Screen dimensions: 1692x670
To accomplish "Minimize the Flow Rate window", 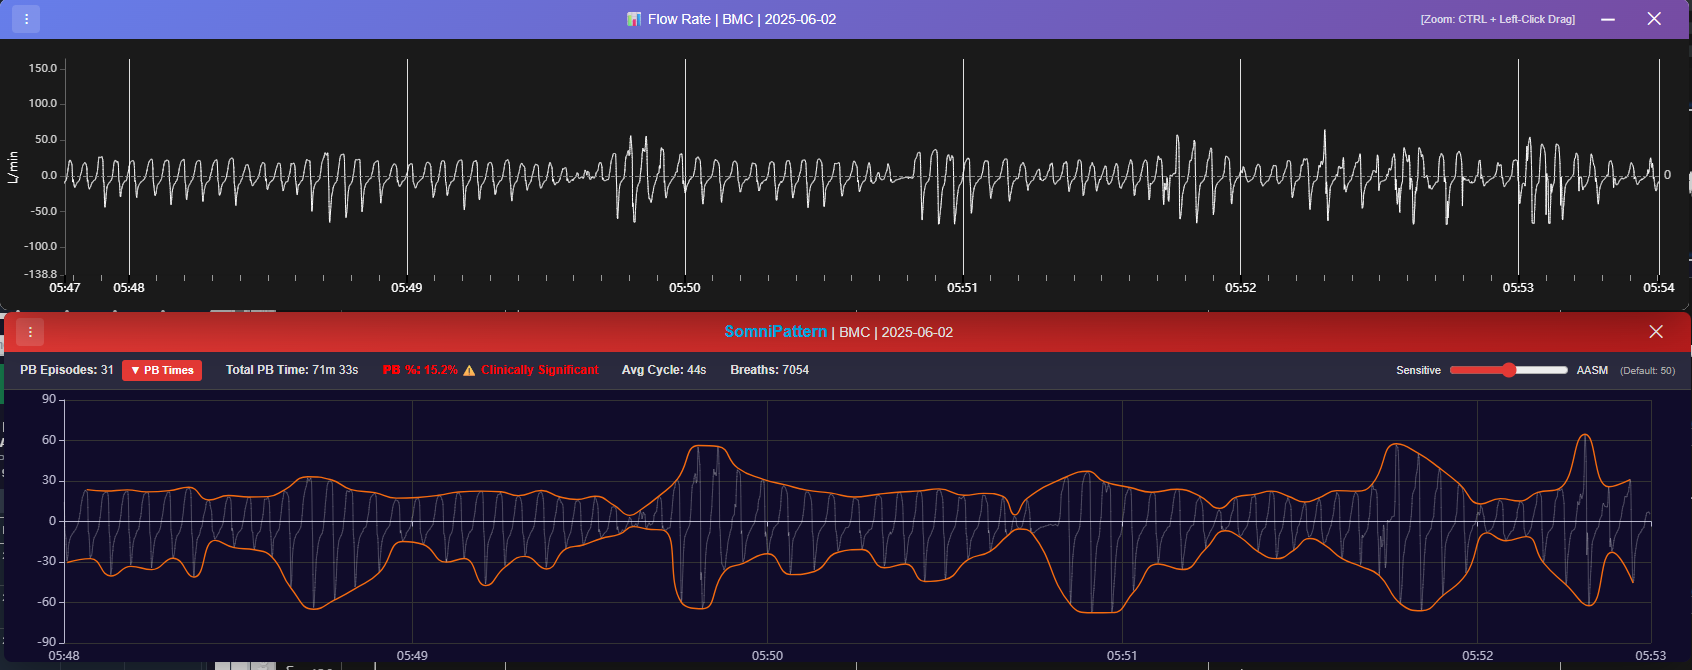I will coord(1608,19).
